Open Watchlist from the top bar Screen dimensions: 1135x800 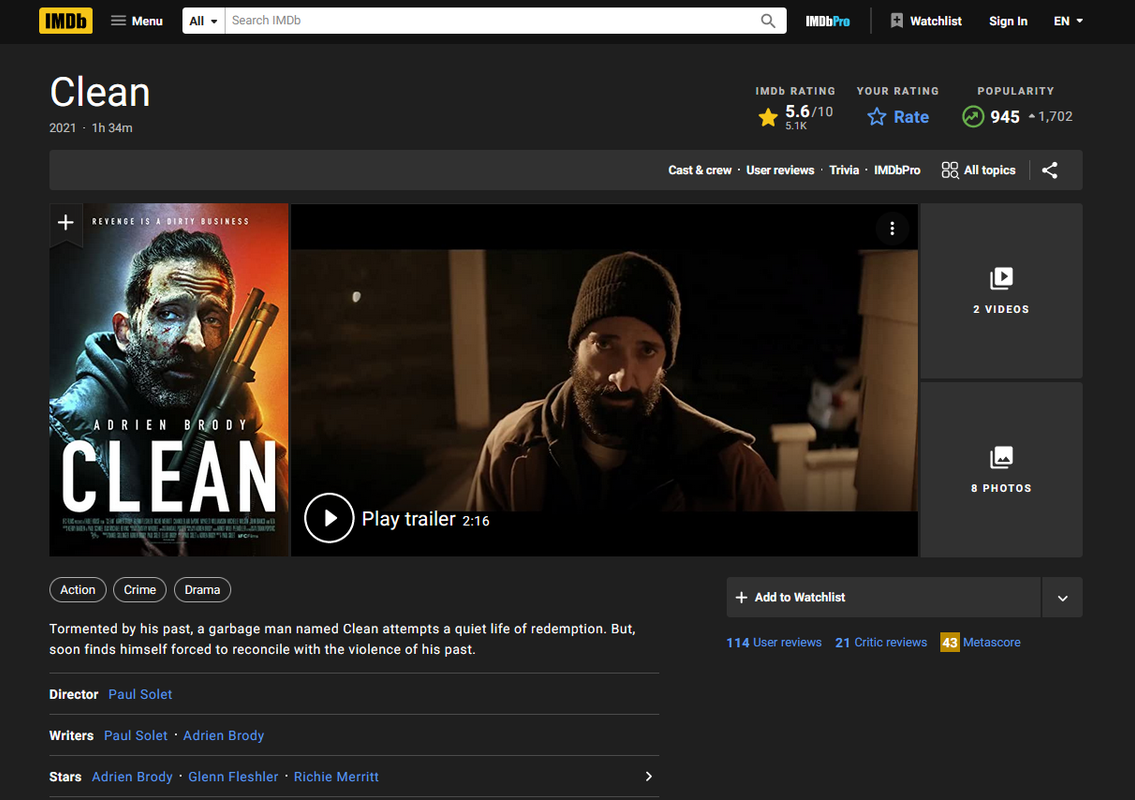[926, 21]
